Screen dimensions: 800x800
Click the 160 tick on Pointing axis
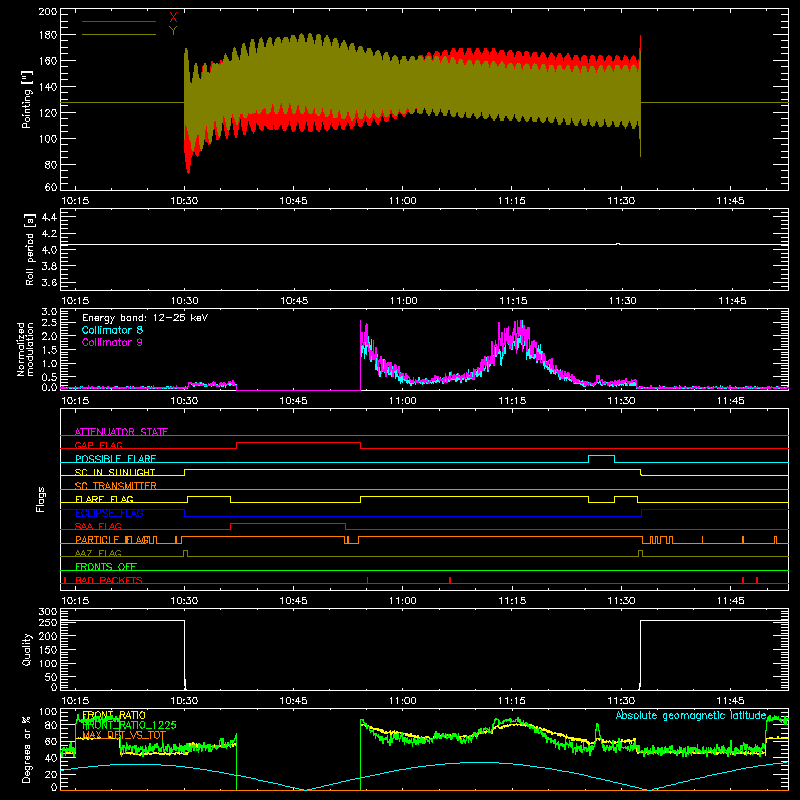pos(47,61)
